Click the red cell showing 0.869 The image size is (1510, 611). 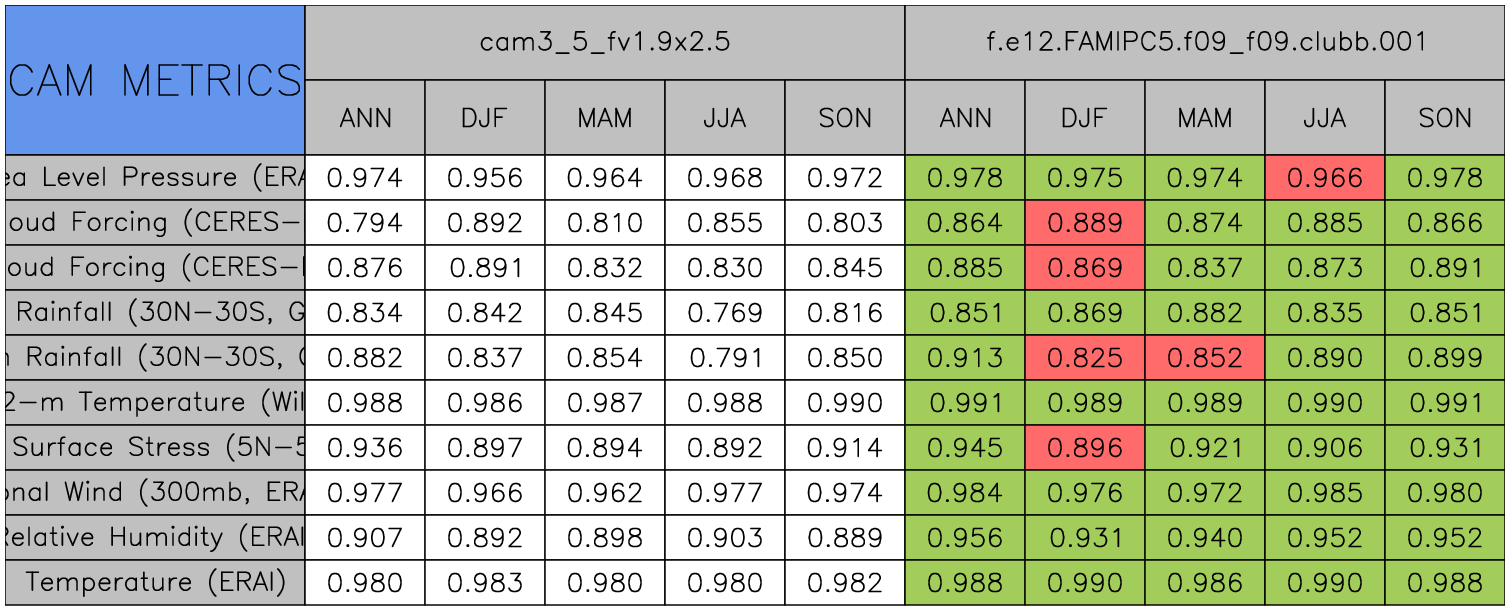point(1085,268)
